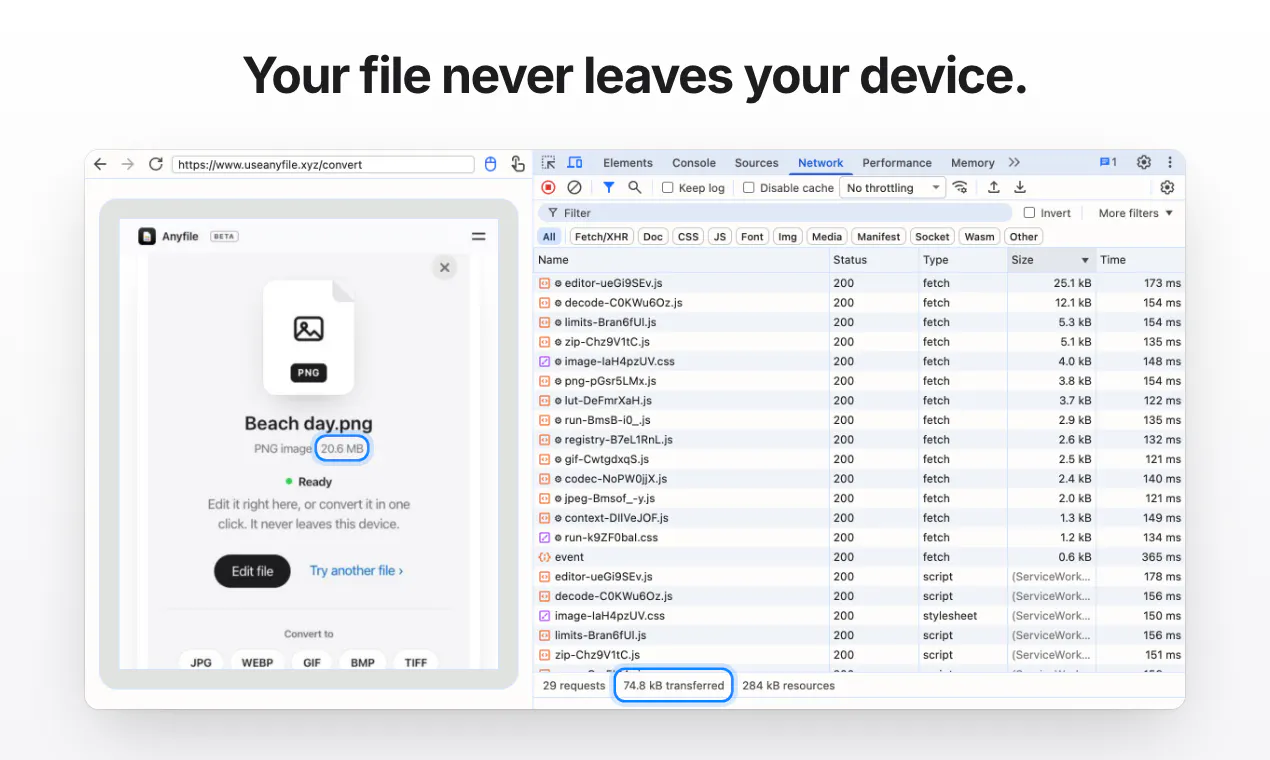Click the touch emulation hand icon
1270x760 pixels.
[518, 164]
